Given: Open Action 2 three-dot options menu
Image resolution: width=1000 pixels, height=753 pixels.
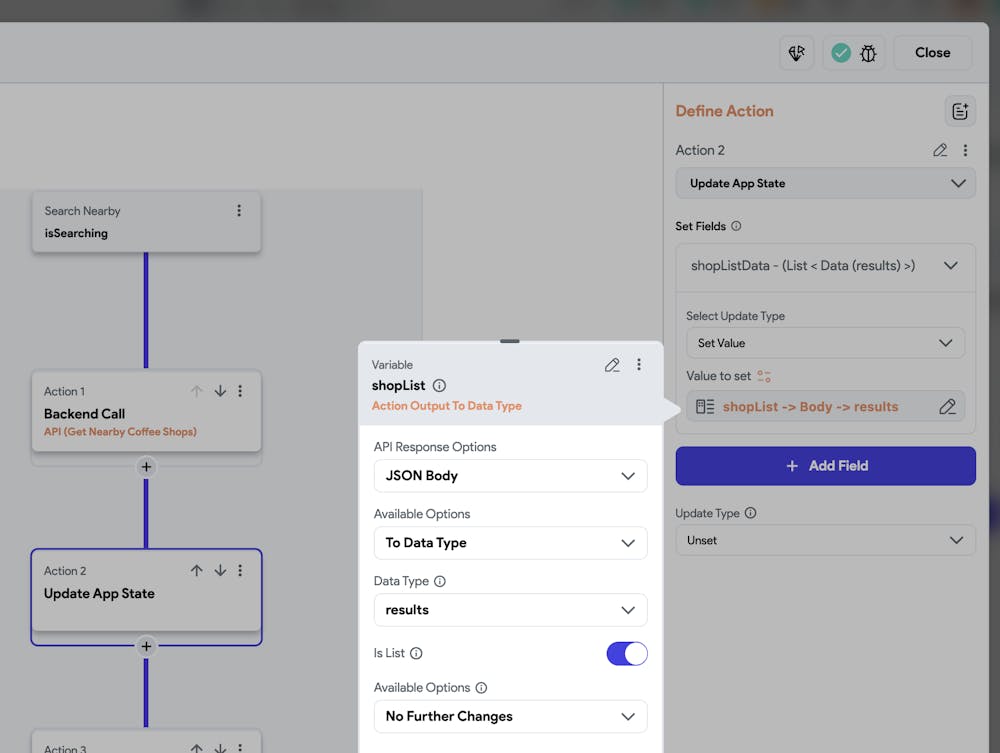Looking at the screenshot, I should [x=965, y=150].
